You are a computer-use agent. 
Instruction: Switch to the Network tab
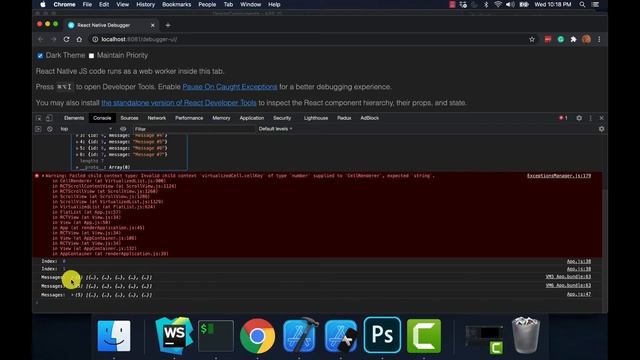pos(157,118)
